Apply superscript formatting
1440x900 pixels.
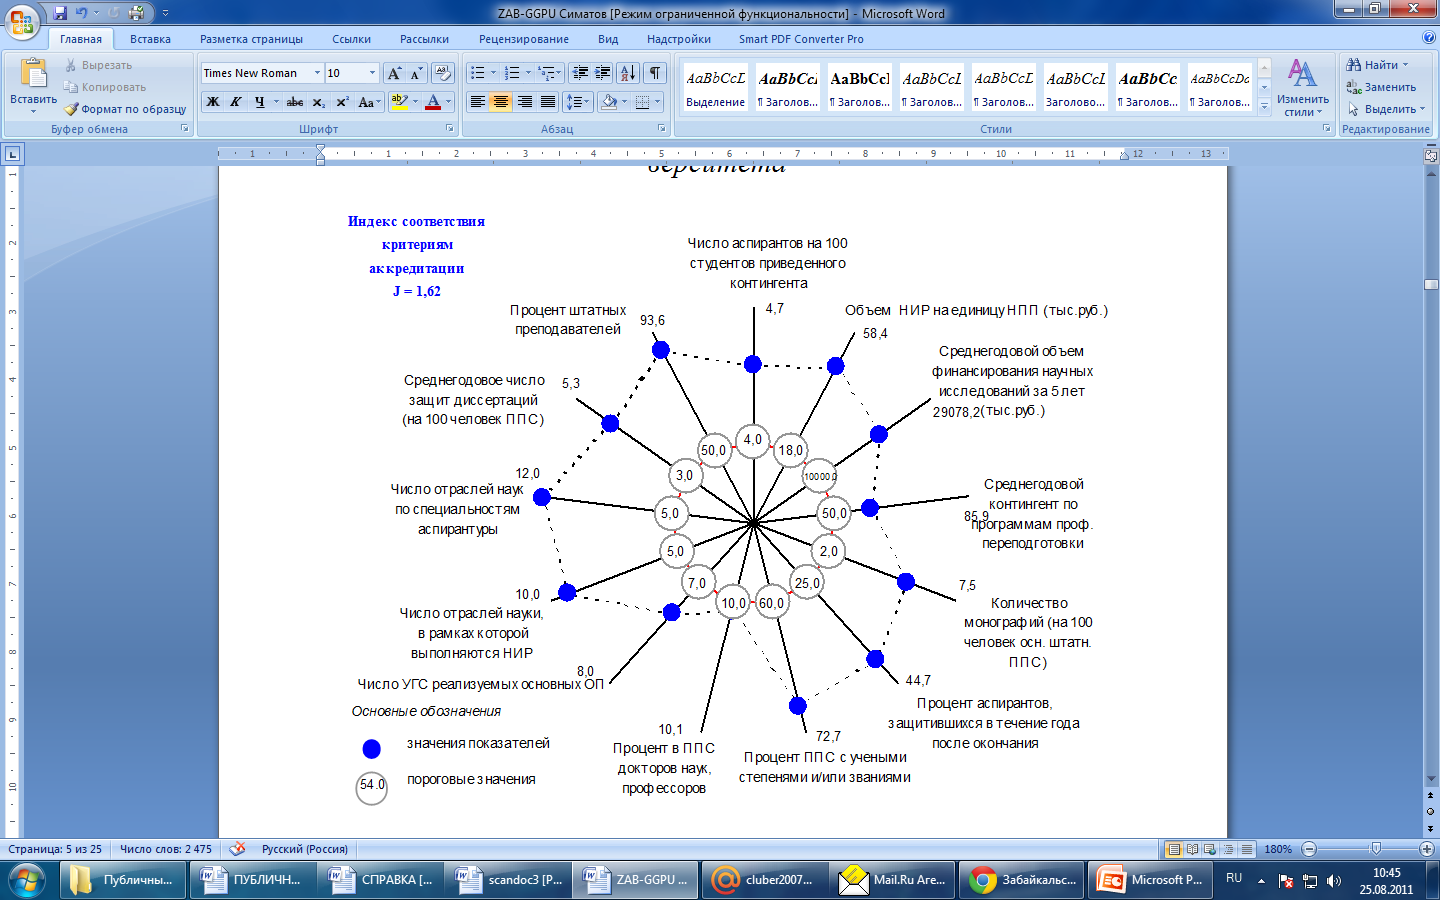[342, 102]
